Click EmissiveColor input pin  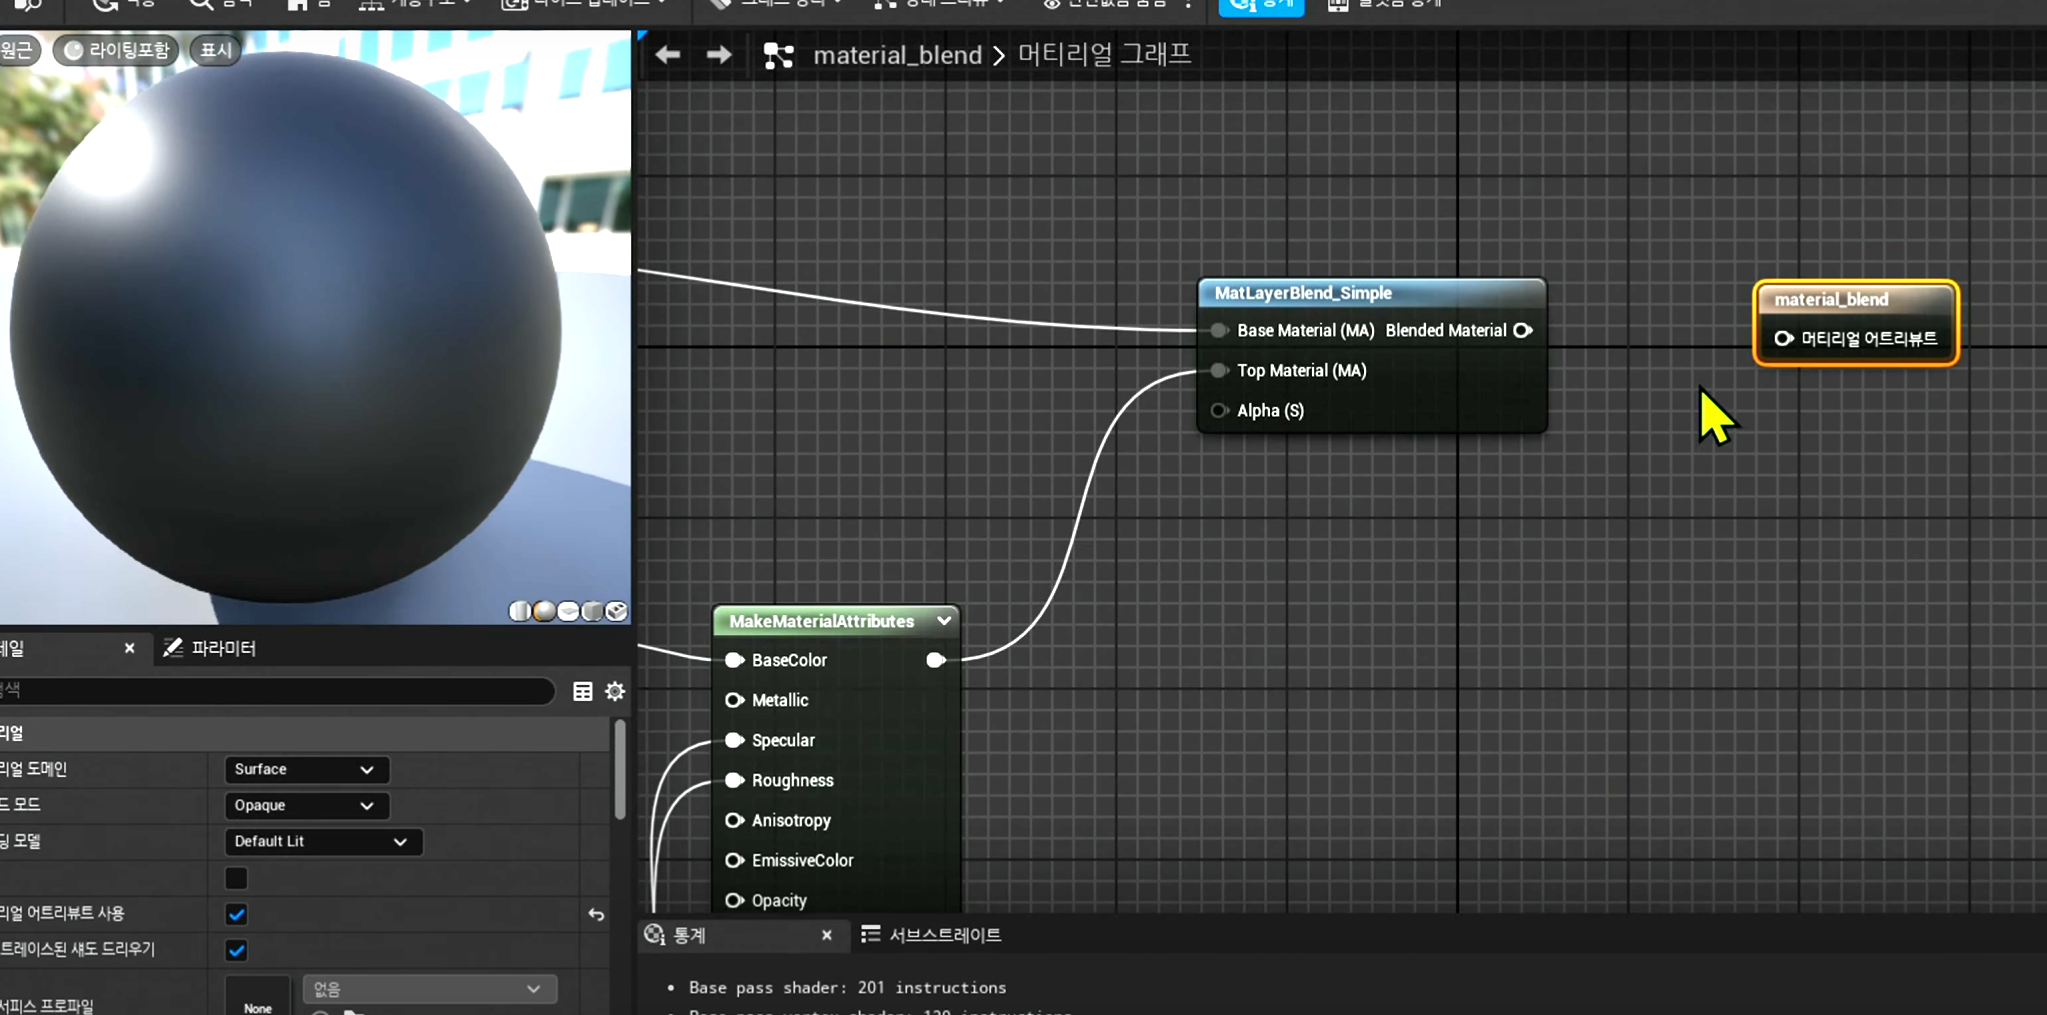pos(735,860)
